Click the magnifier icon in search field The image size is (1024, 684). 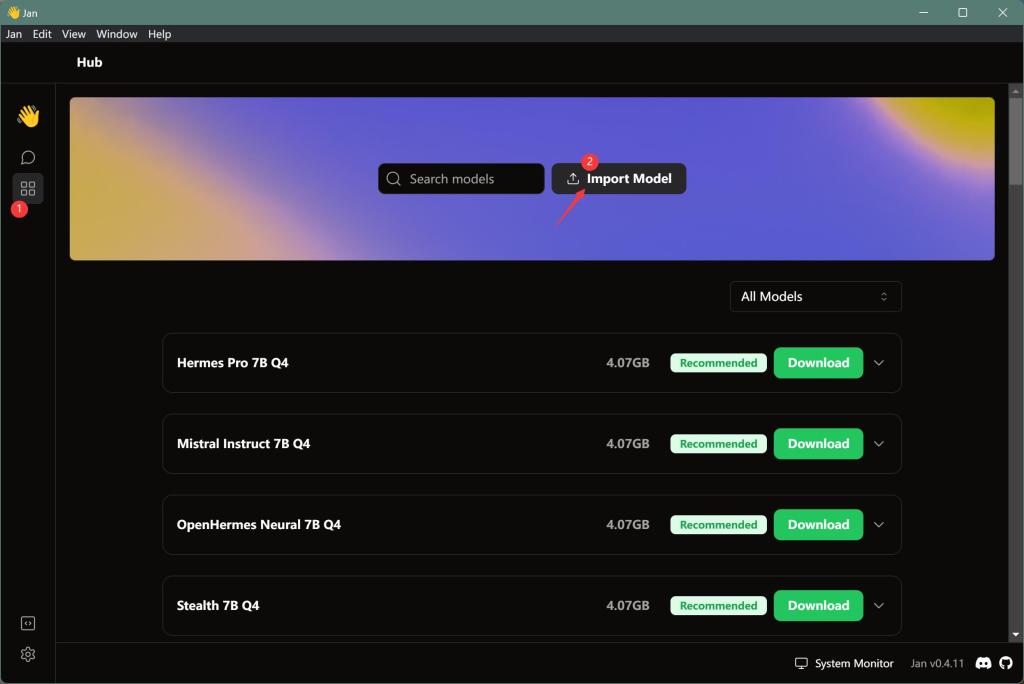393,178
